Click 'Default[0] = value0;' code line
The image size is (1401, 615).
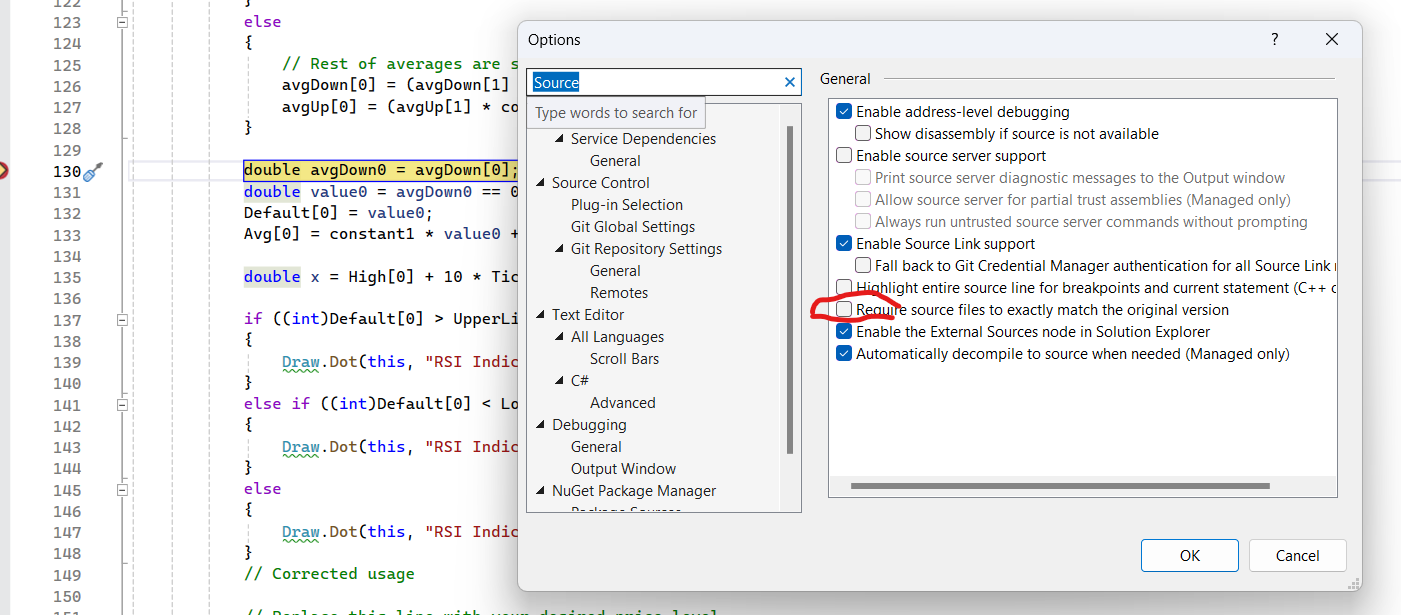(x=339, y=213)
